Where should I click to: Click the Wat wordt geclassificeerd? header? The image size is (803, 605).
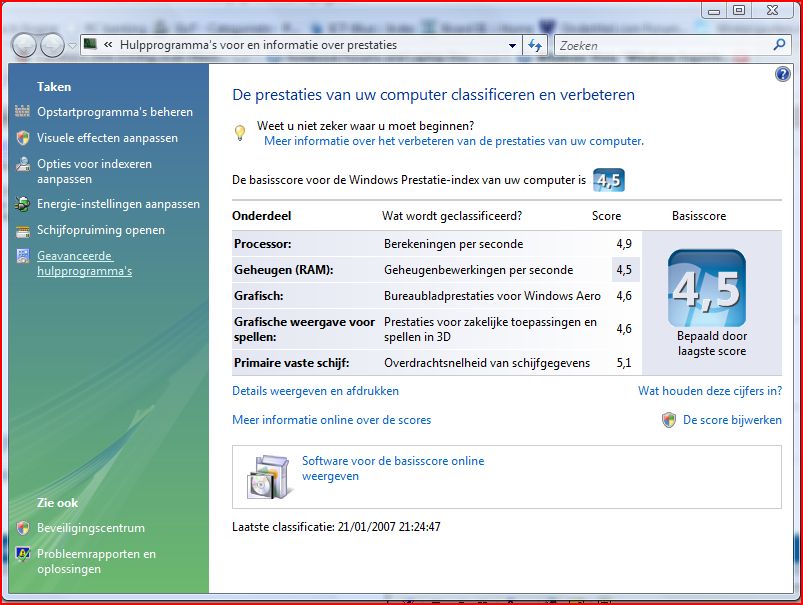(452, 216)
